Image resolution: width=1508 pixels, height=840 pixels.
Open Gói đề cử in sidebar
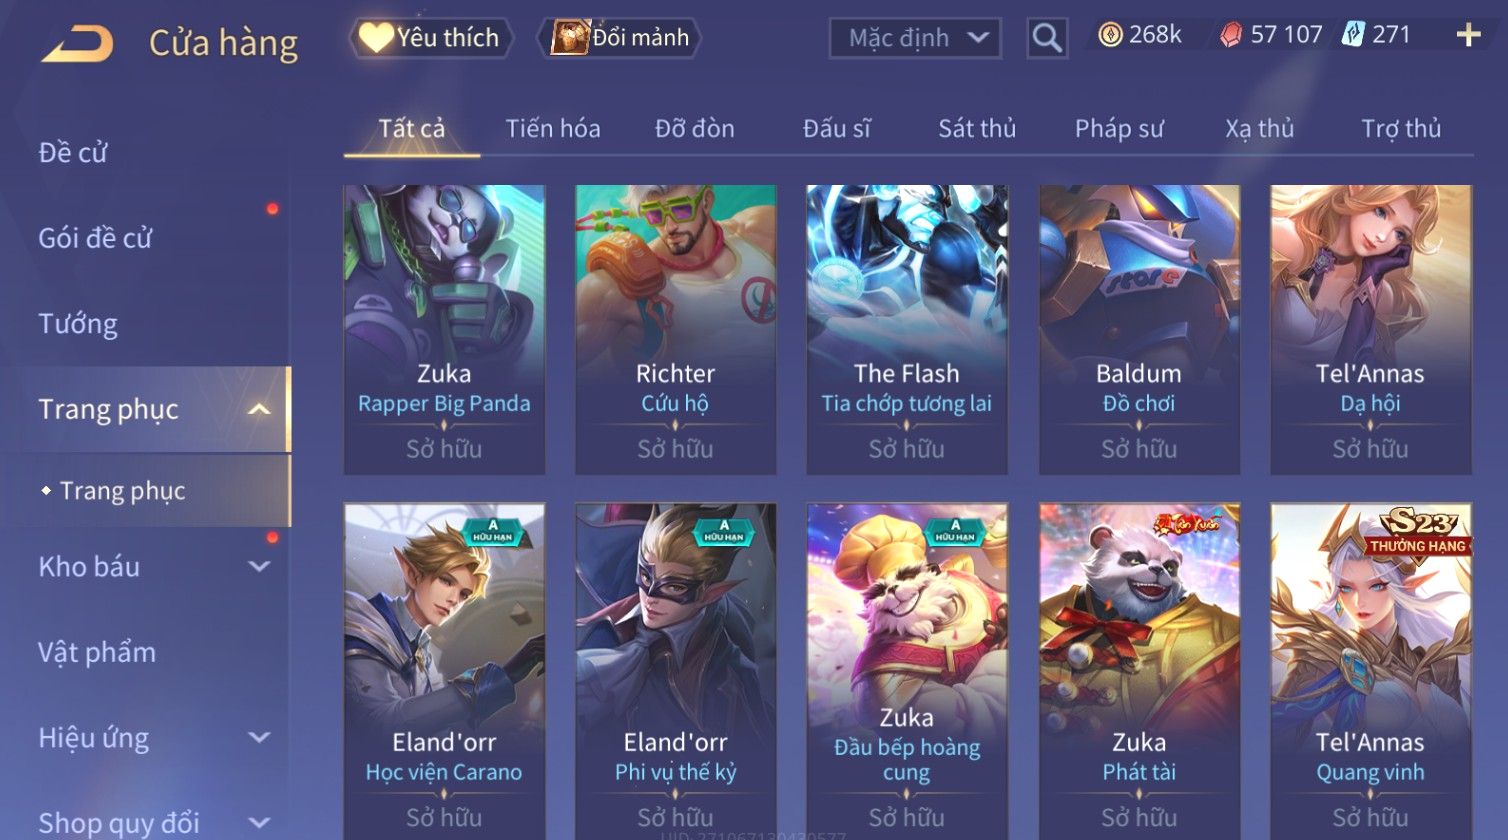[x=95, y=238]
